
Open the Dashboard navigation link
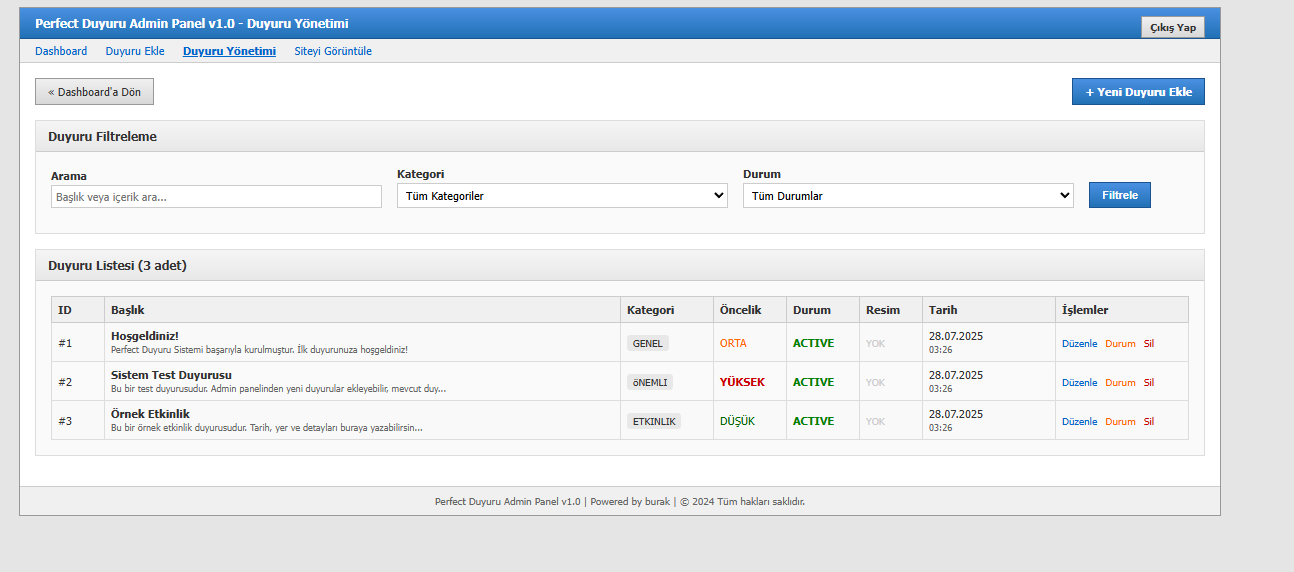tap(61, 51)
